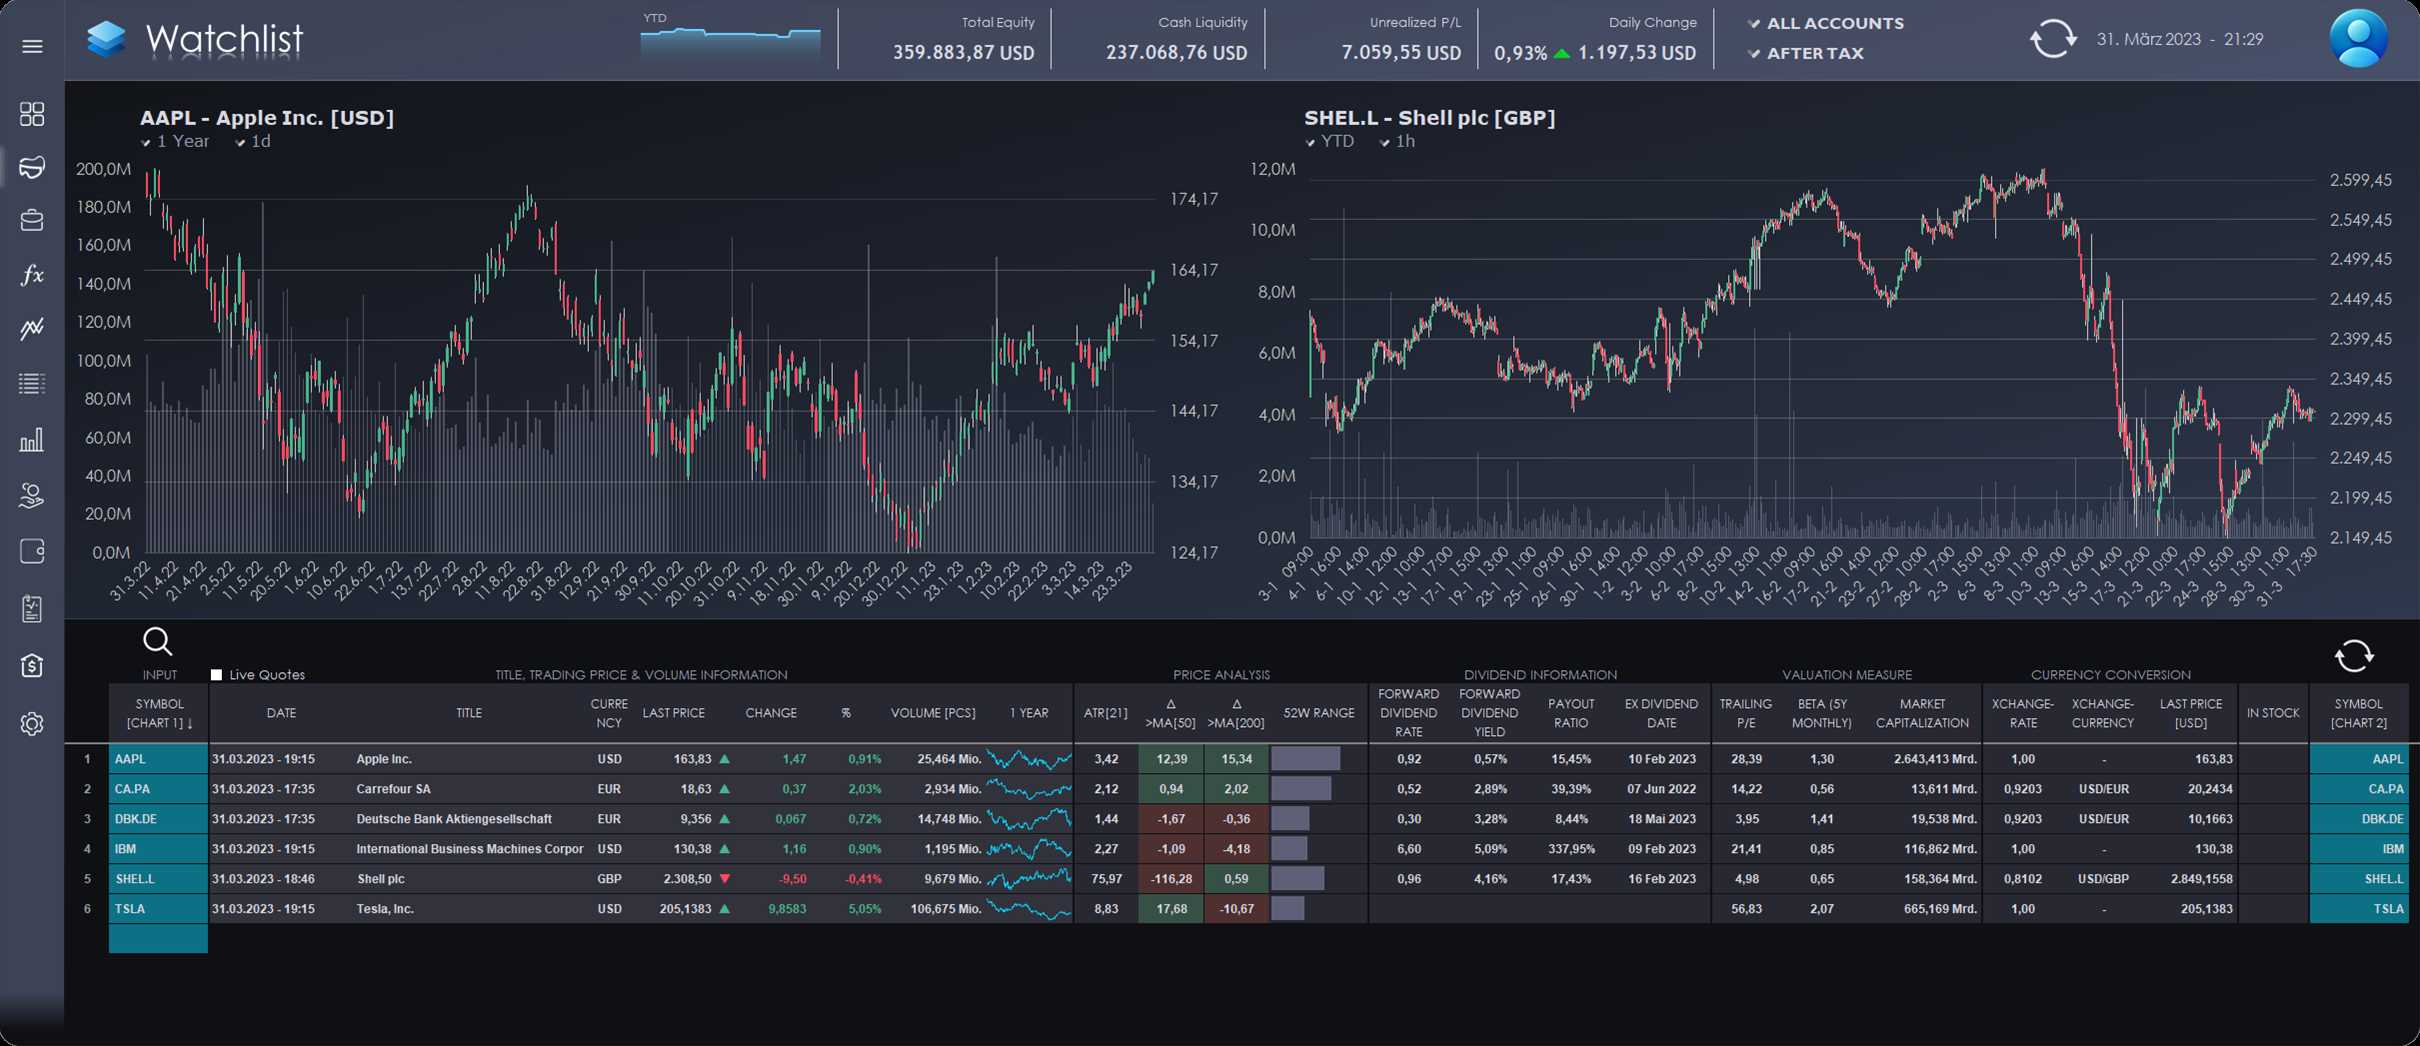
Task: Click the 'USD/GBP' xchange-currency cell
Action: (x=2103, y=879)
